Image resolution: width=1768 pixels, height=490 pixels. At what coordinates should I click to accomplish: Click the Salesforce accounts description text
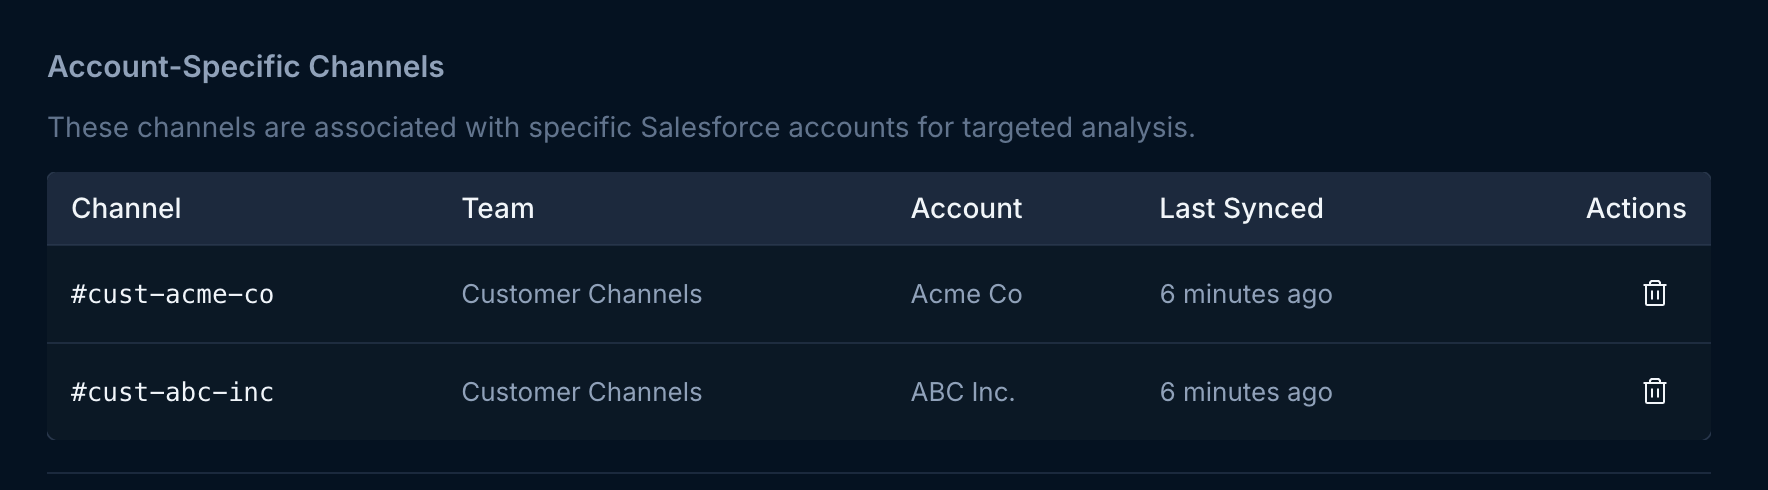tap(621, 128)
